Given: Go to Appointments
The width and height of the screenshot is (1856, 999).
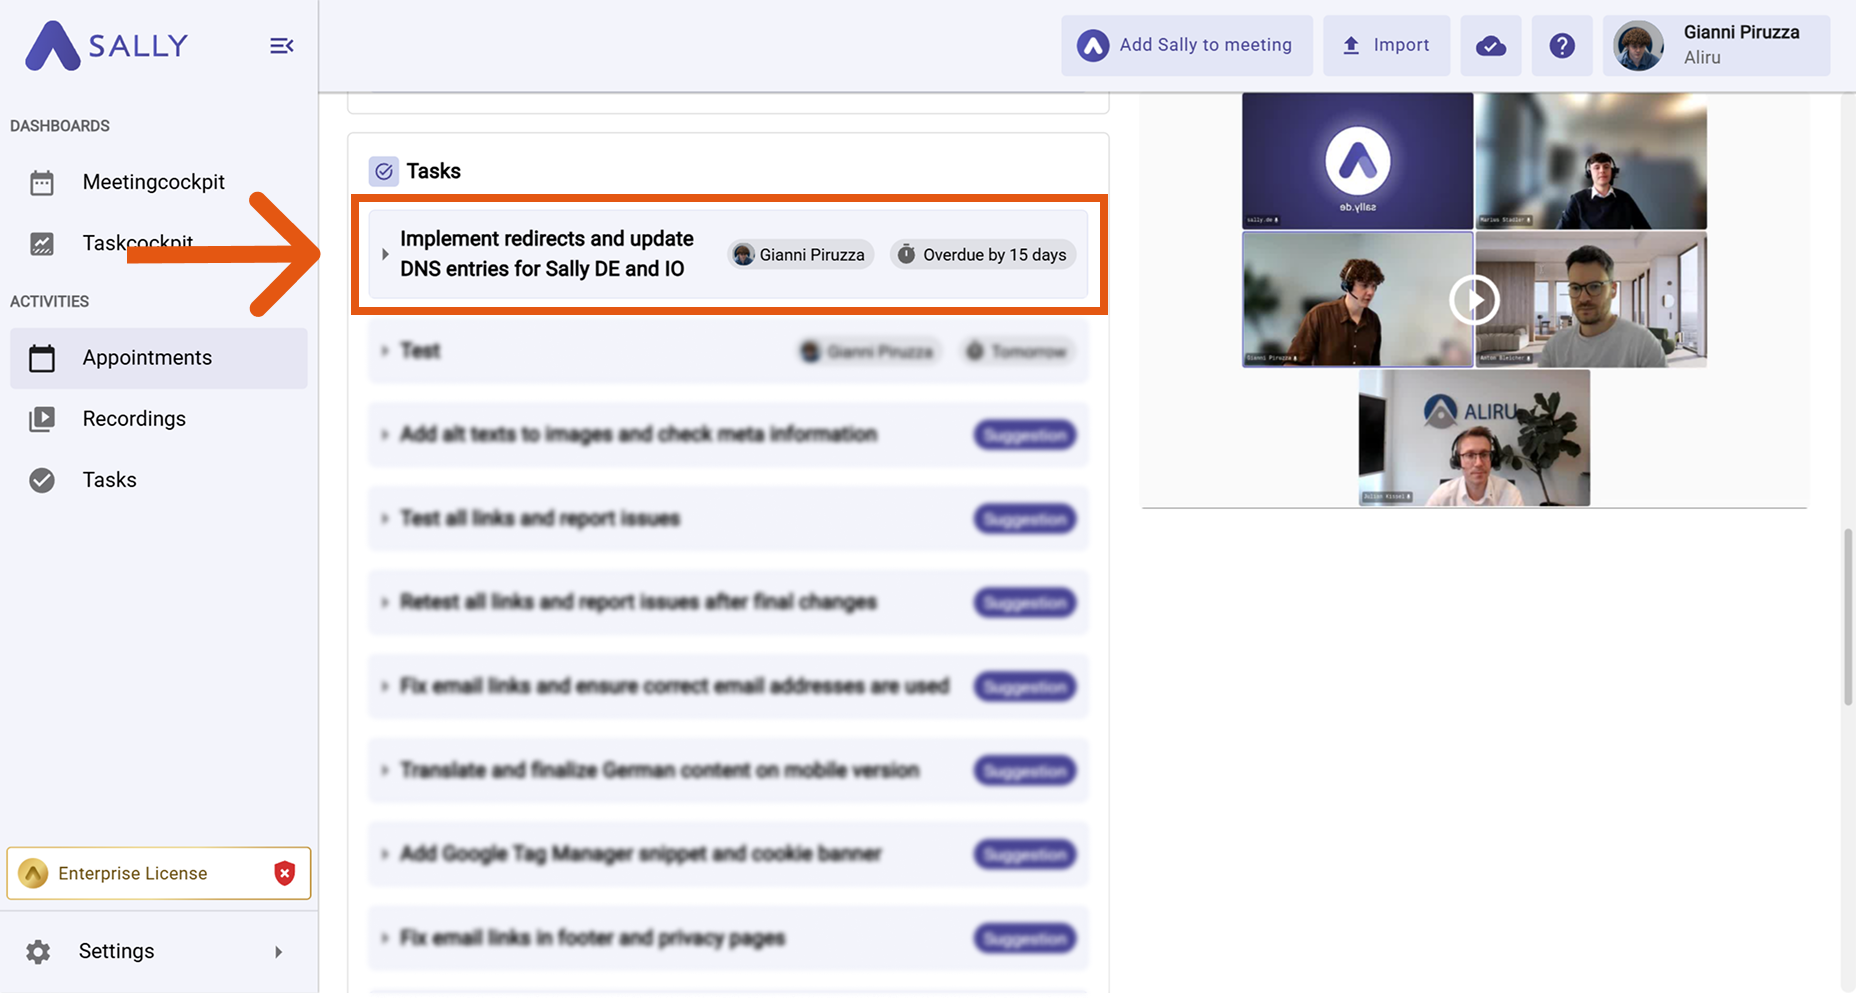Looking at the screenshot, I should click(159, 358).
